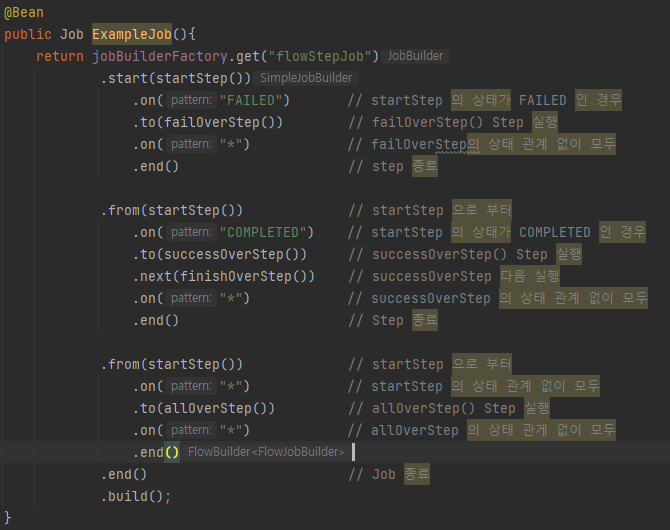Click the .next(finishOverStep()) call
Image resolution: width=670 pixels, height=530 pixels.
click(x=223, y=277)
